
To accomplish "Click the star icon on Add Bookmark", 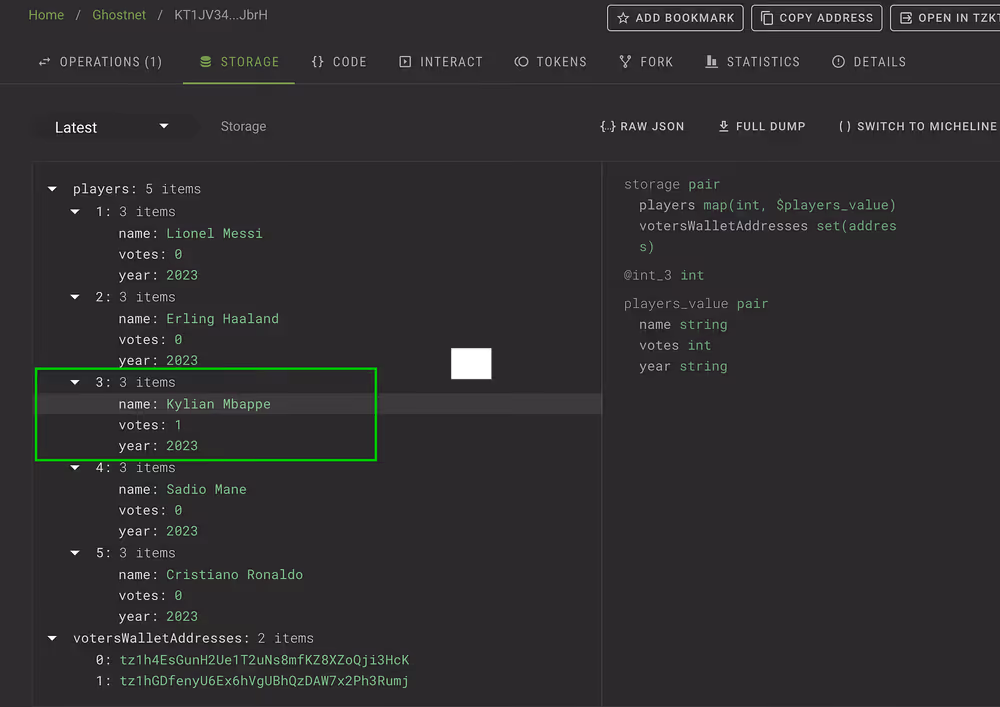I will [x=623, y=17].
